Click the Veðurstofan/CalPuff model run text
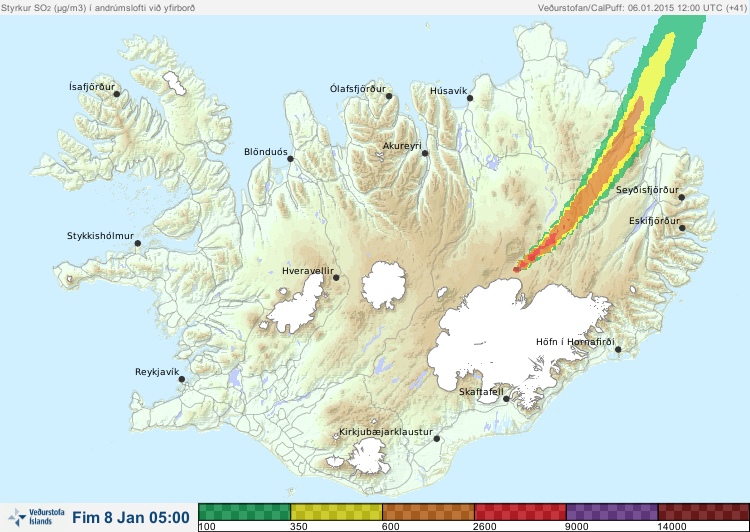The image size is (750, 532). click(x=642, y=8)
